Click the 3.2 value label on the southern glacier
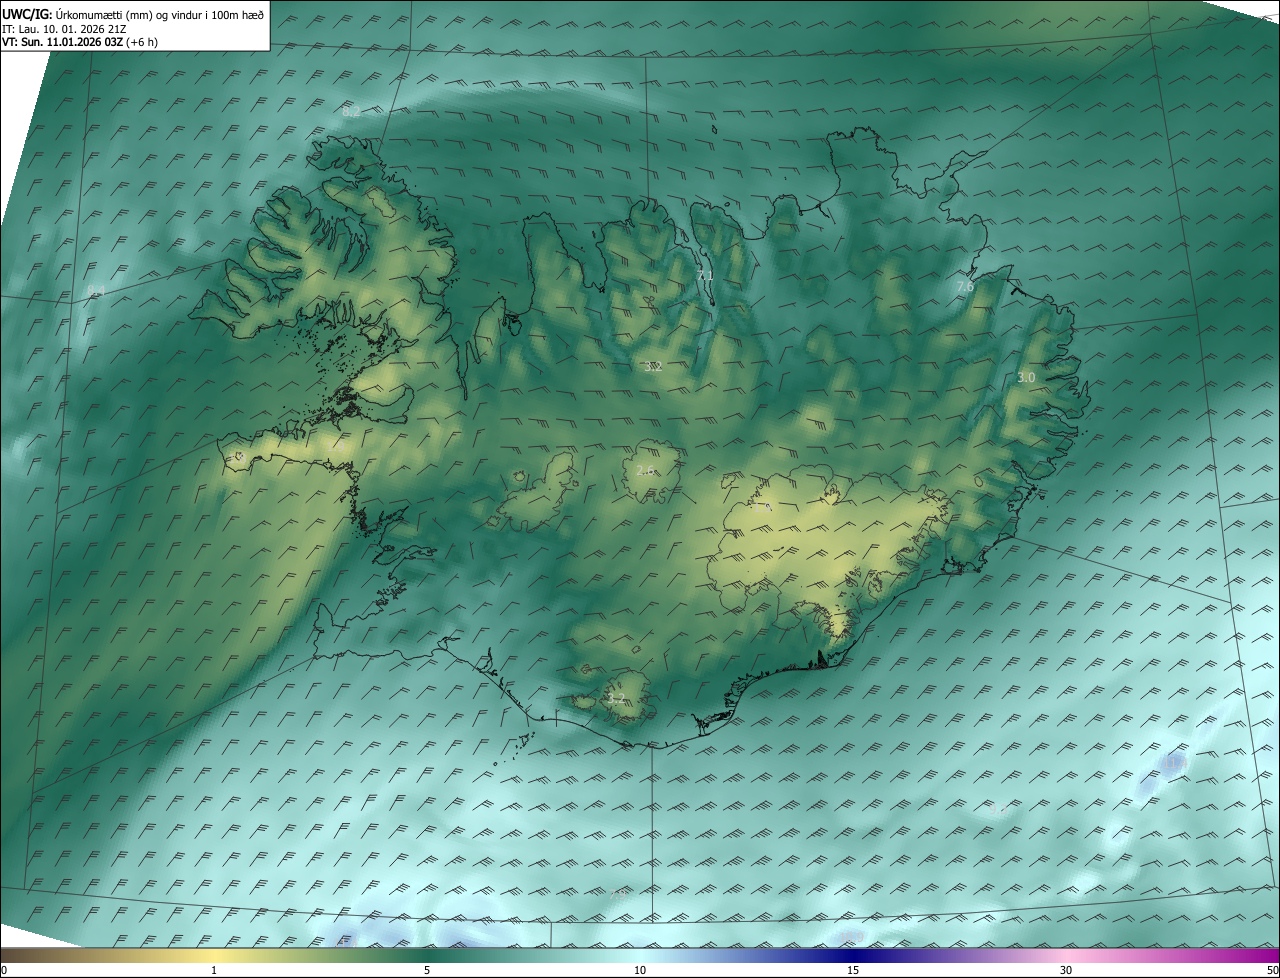The width and height of the screenshot is (1280, 978). [x=616, y=698]
